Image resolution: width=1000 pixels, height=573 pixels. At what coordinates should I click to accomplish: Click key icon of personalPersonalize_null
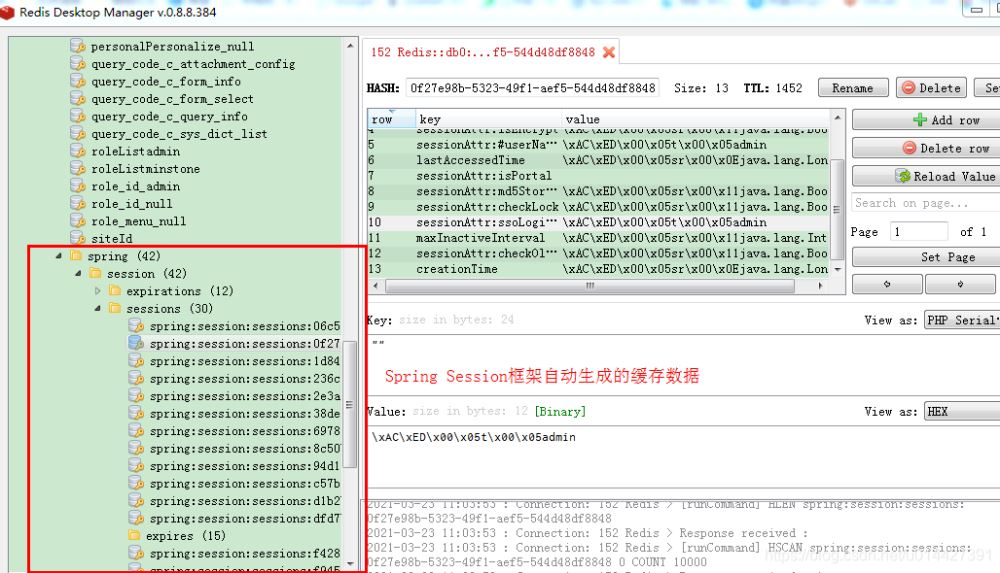coord(78,46)
